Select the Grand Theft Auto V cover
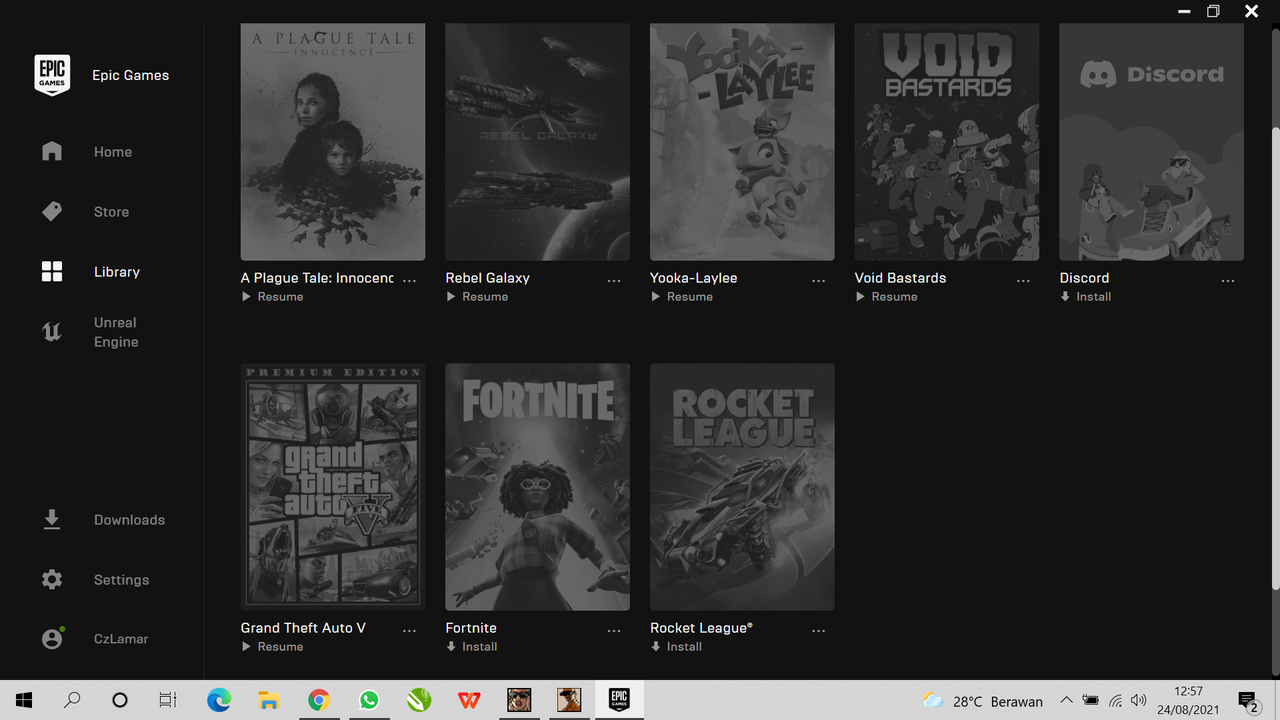1280x720 pixels. pyautogui.click(x=333, y=487)
